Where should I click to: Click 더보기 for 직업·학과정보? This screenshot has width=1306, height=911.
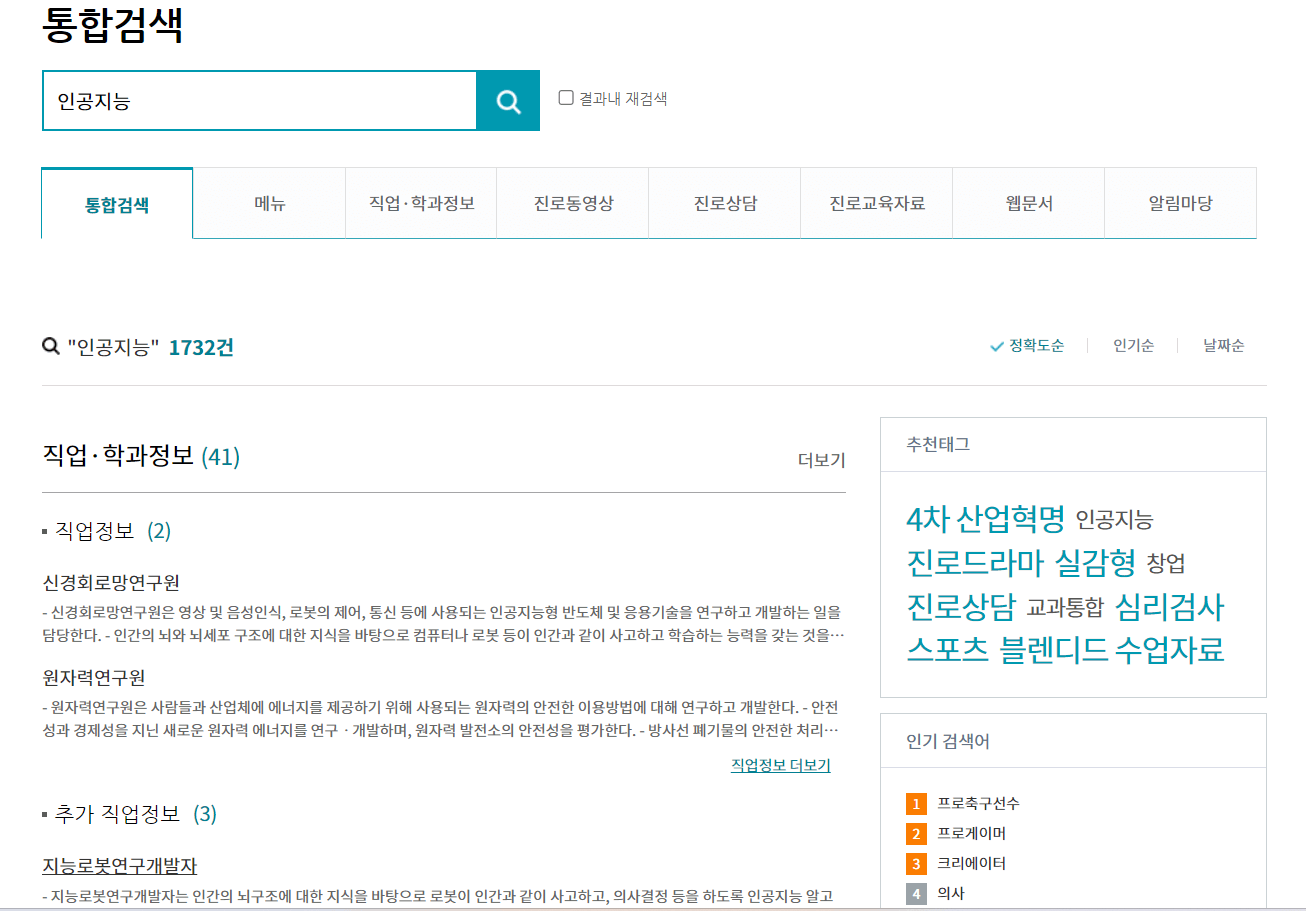click(x=821, y=460)
